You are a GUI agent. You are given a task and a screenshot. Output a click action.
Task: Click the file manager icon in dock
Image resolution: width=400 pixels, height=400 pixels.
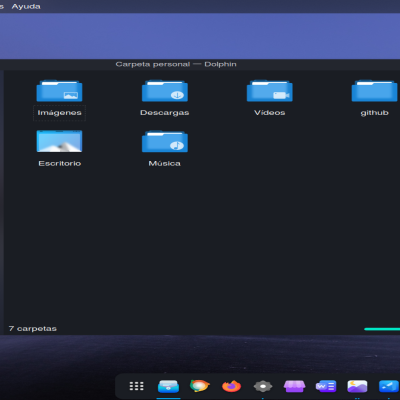click(168, 386)
